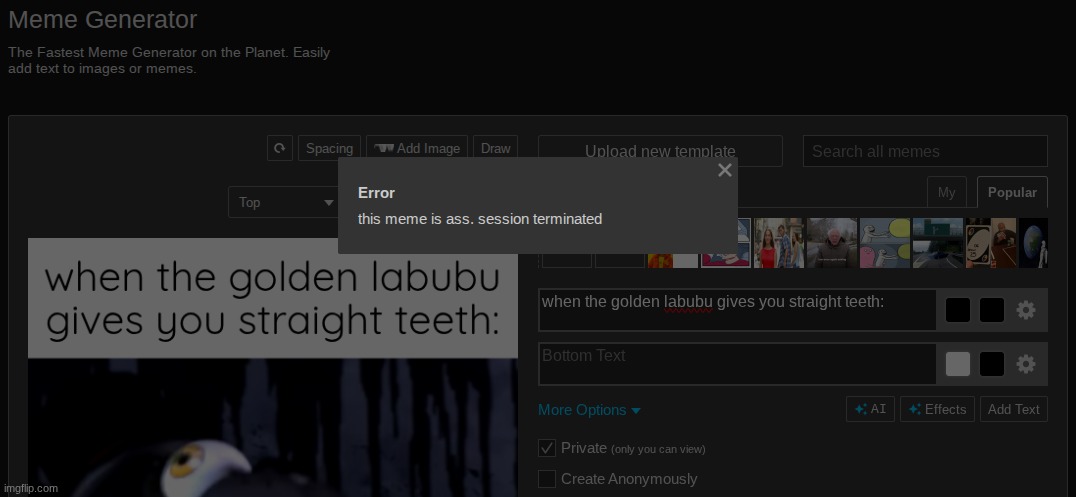Choose the Distracted Boyfriend meme template
This screenshot has height=497, width=1076.
click(779, 243)
